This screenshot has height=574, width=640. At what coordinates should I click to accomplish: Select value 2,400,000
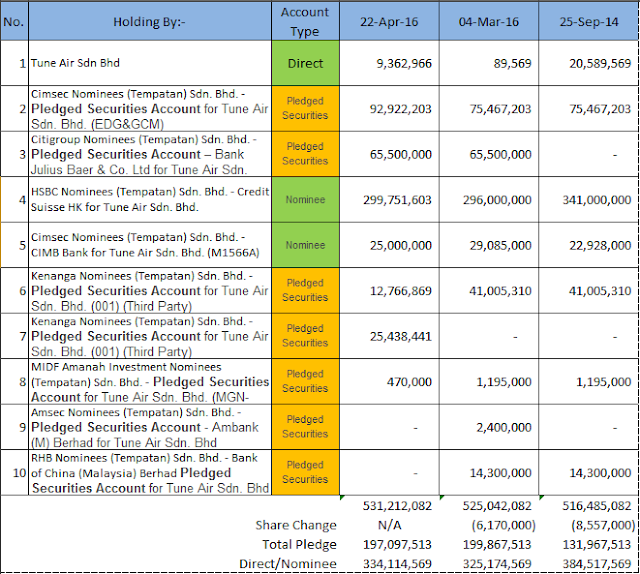point(504,428)
